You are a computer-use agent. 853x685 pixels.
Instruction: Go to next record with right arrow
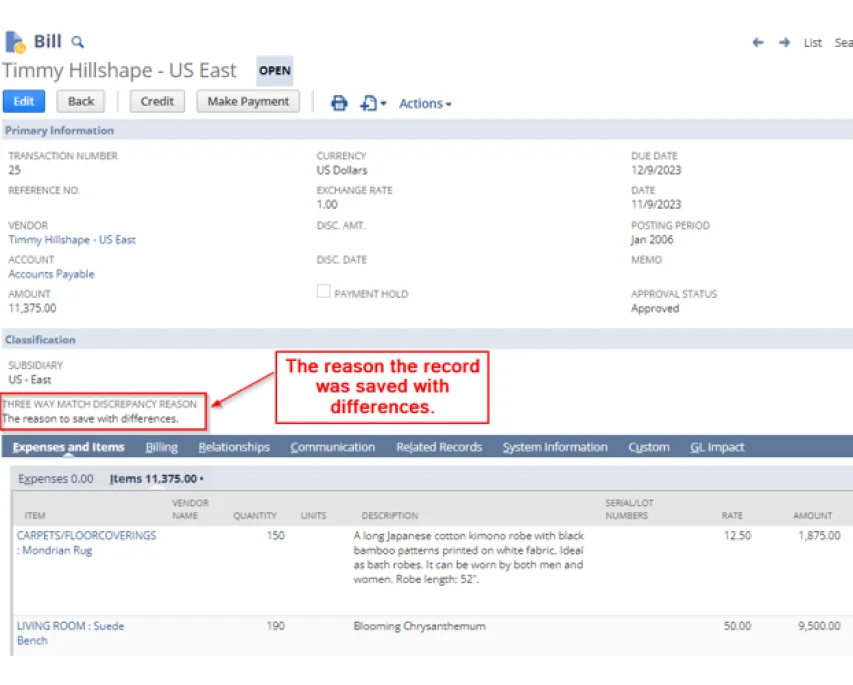tap(784, 43)
